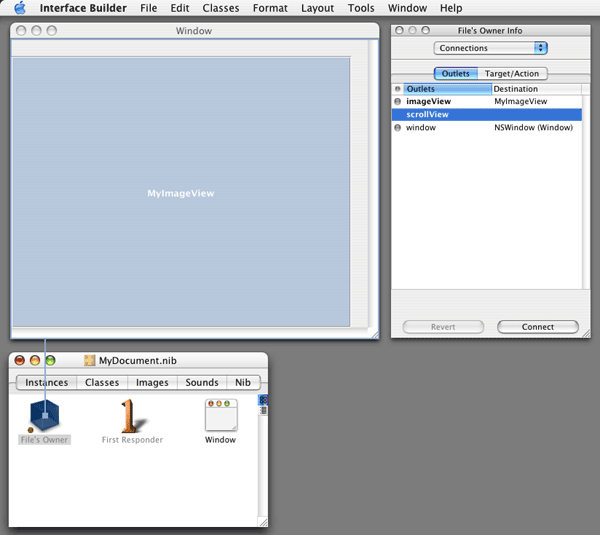The height and width of the screenshot is (535, 600).
Task: Click connection dot next to window outlet
Action: coord(398,128)
